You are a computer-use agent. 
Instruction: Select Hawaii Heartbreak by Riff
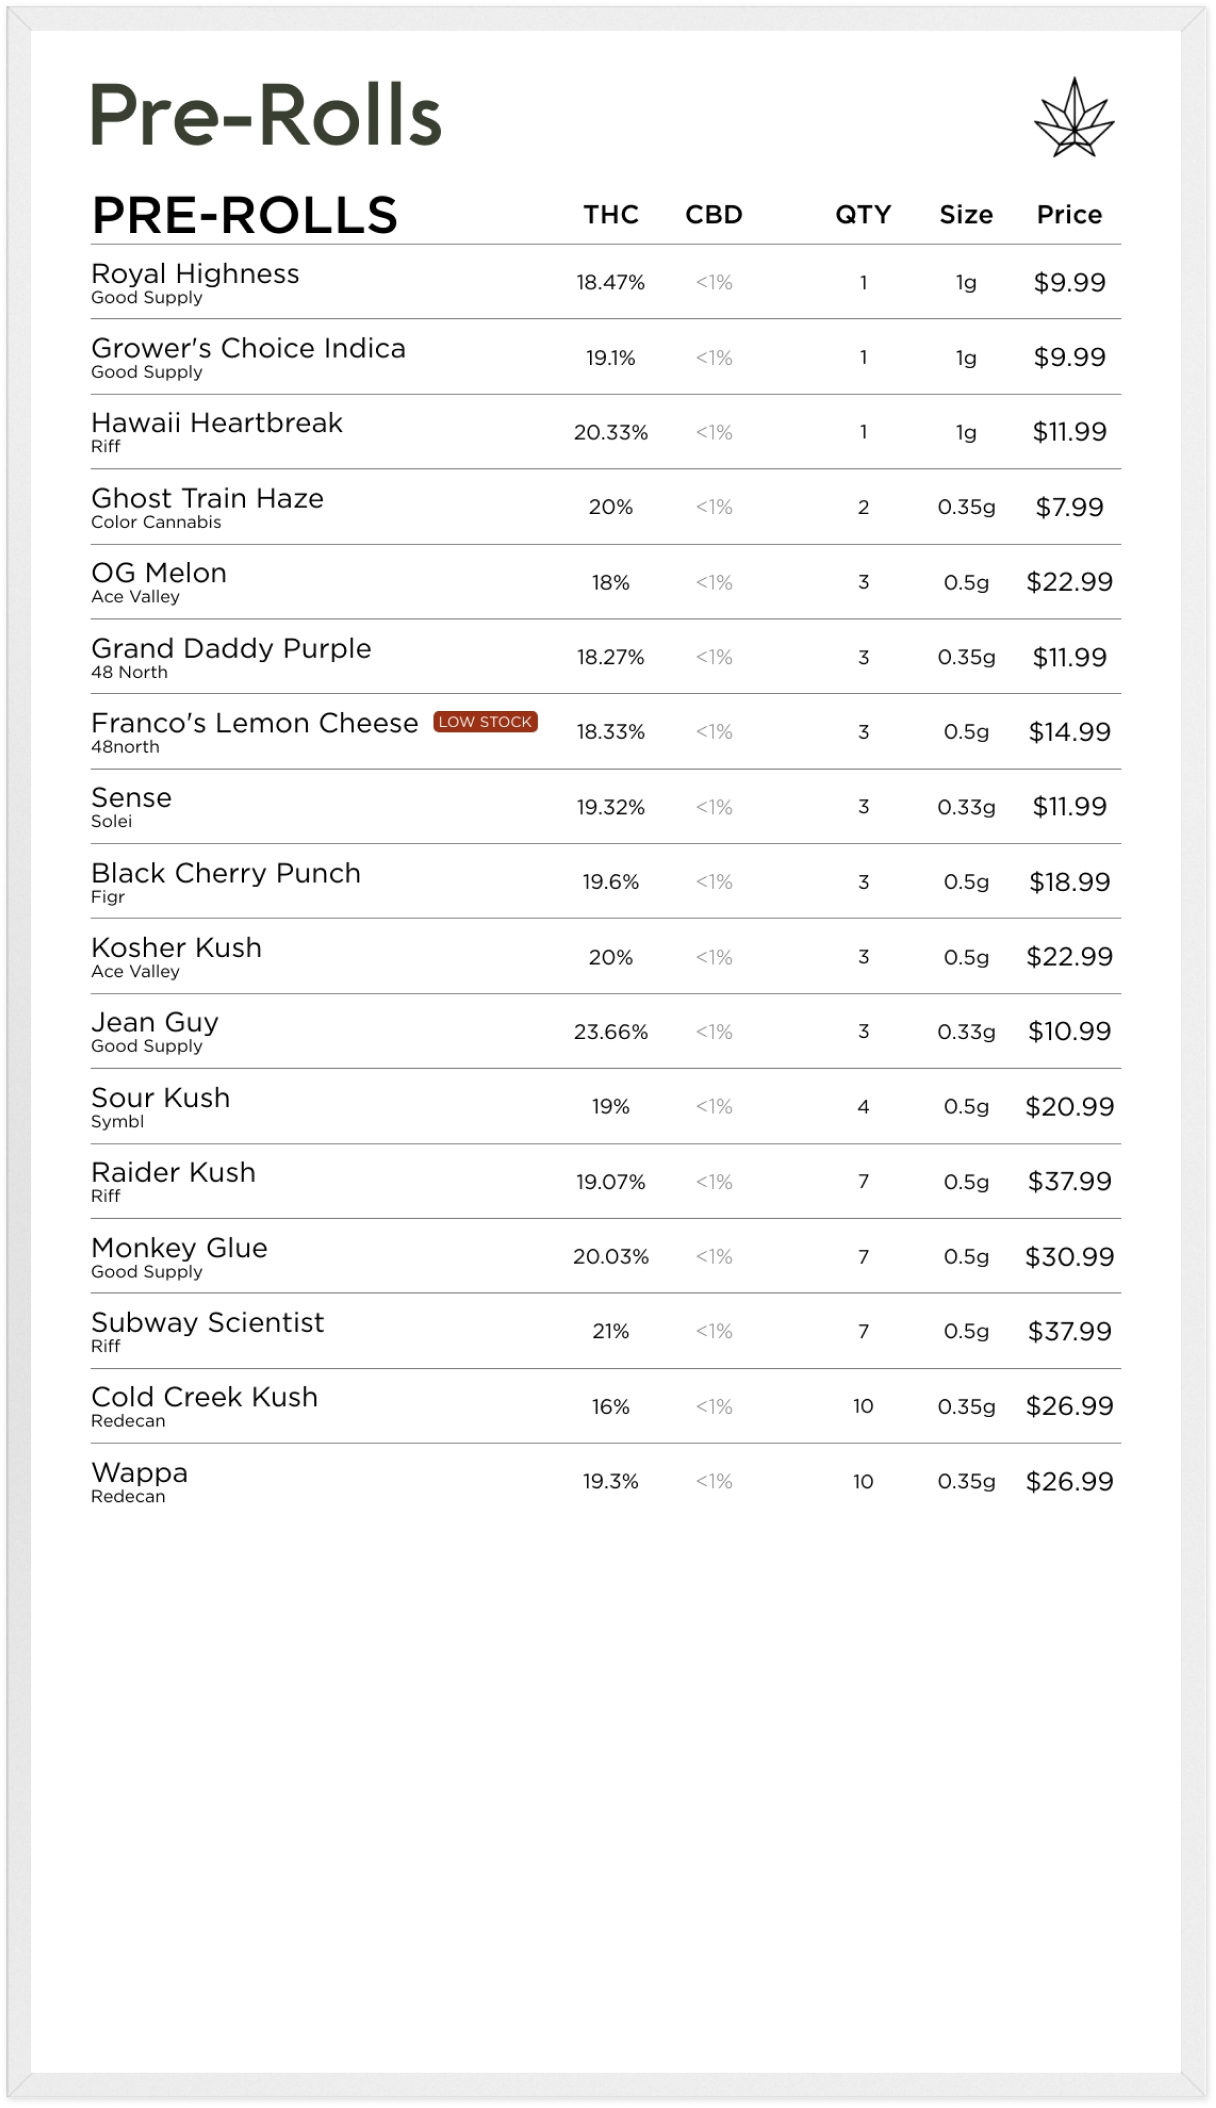(605, 432)
